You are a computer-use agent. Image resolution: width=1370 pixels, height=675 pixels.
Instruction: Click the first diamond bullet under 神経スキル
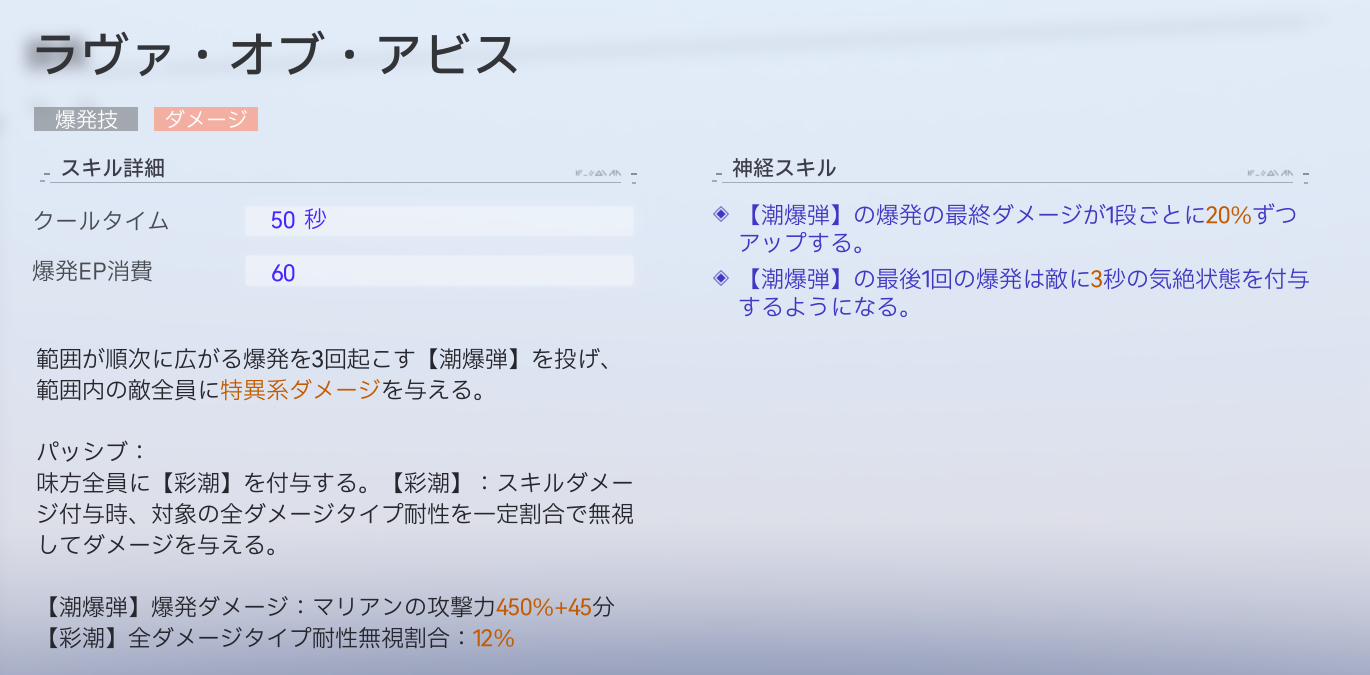(x=720, y=215)
